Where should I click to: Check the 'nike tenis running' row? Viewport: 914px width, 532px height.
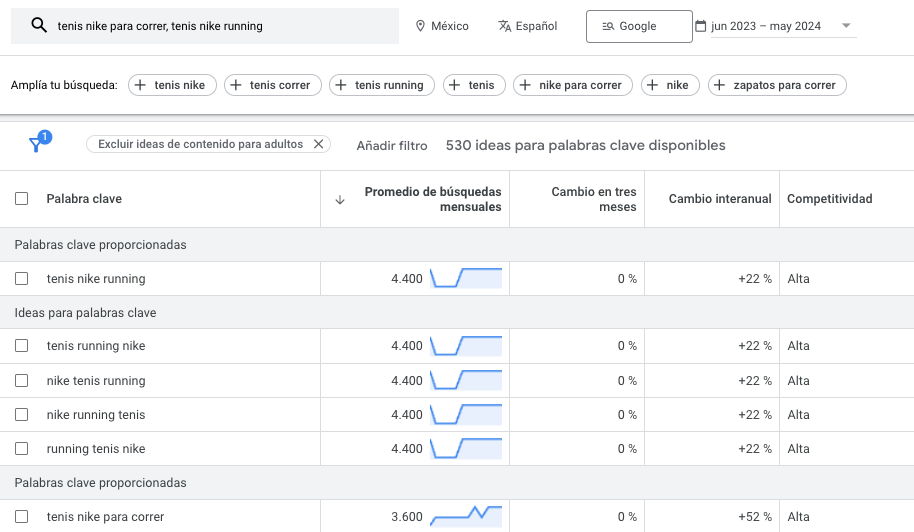click(x=22, y=380)
